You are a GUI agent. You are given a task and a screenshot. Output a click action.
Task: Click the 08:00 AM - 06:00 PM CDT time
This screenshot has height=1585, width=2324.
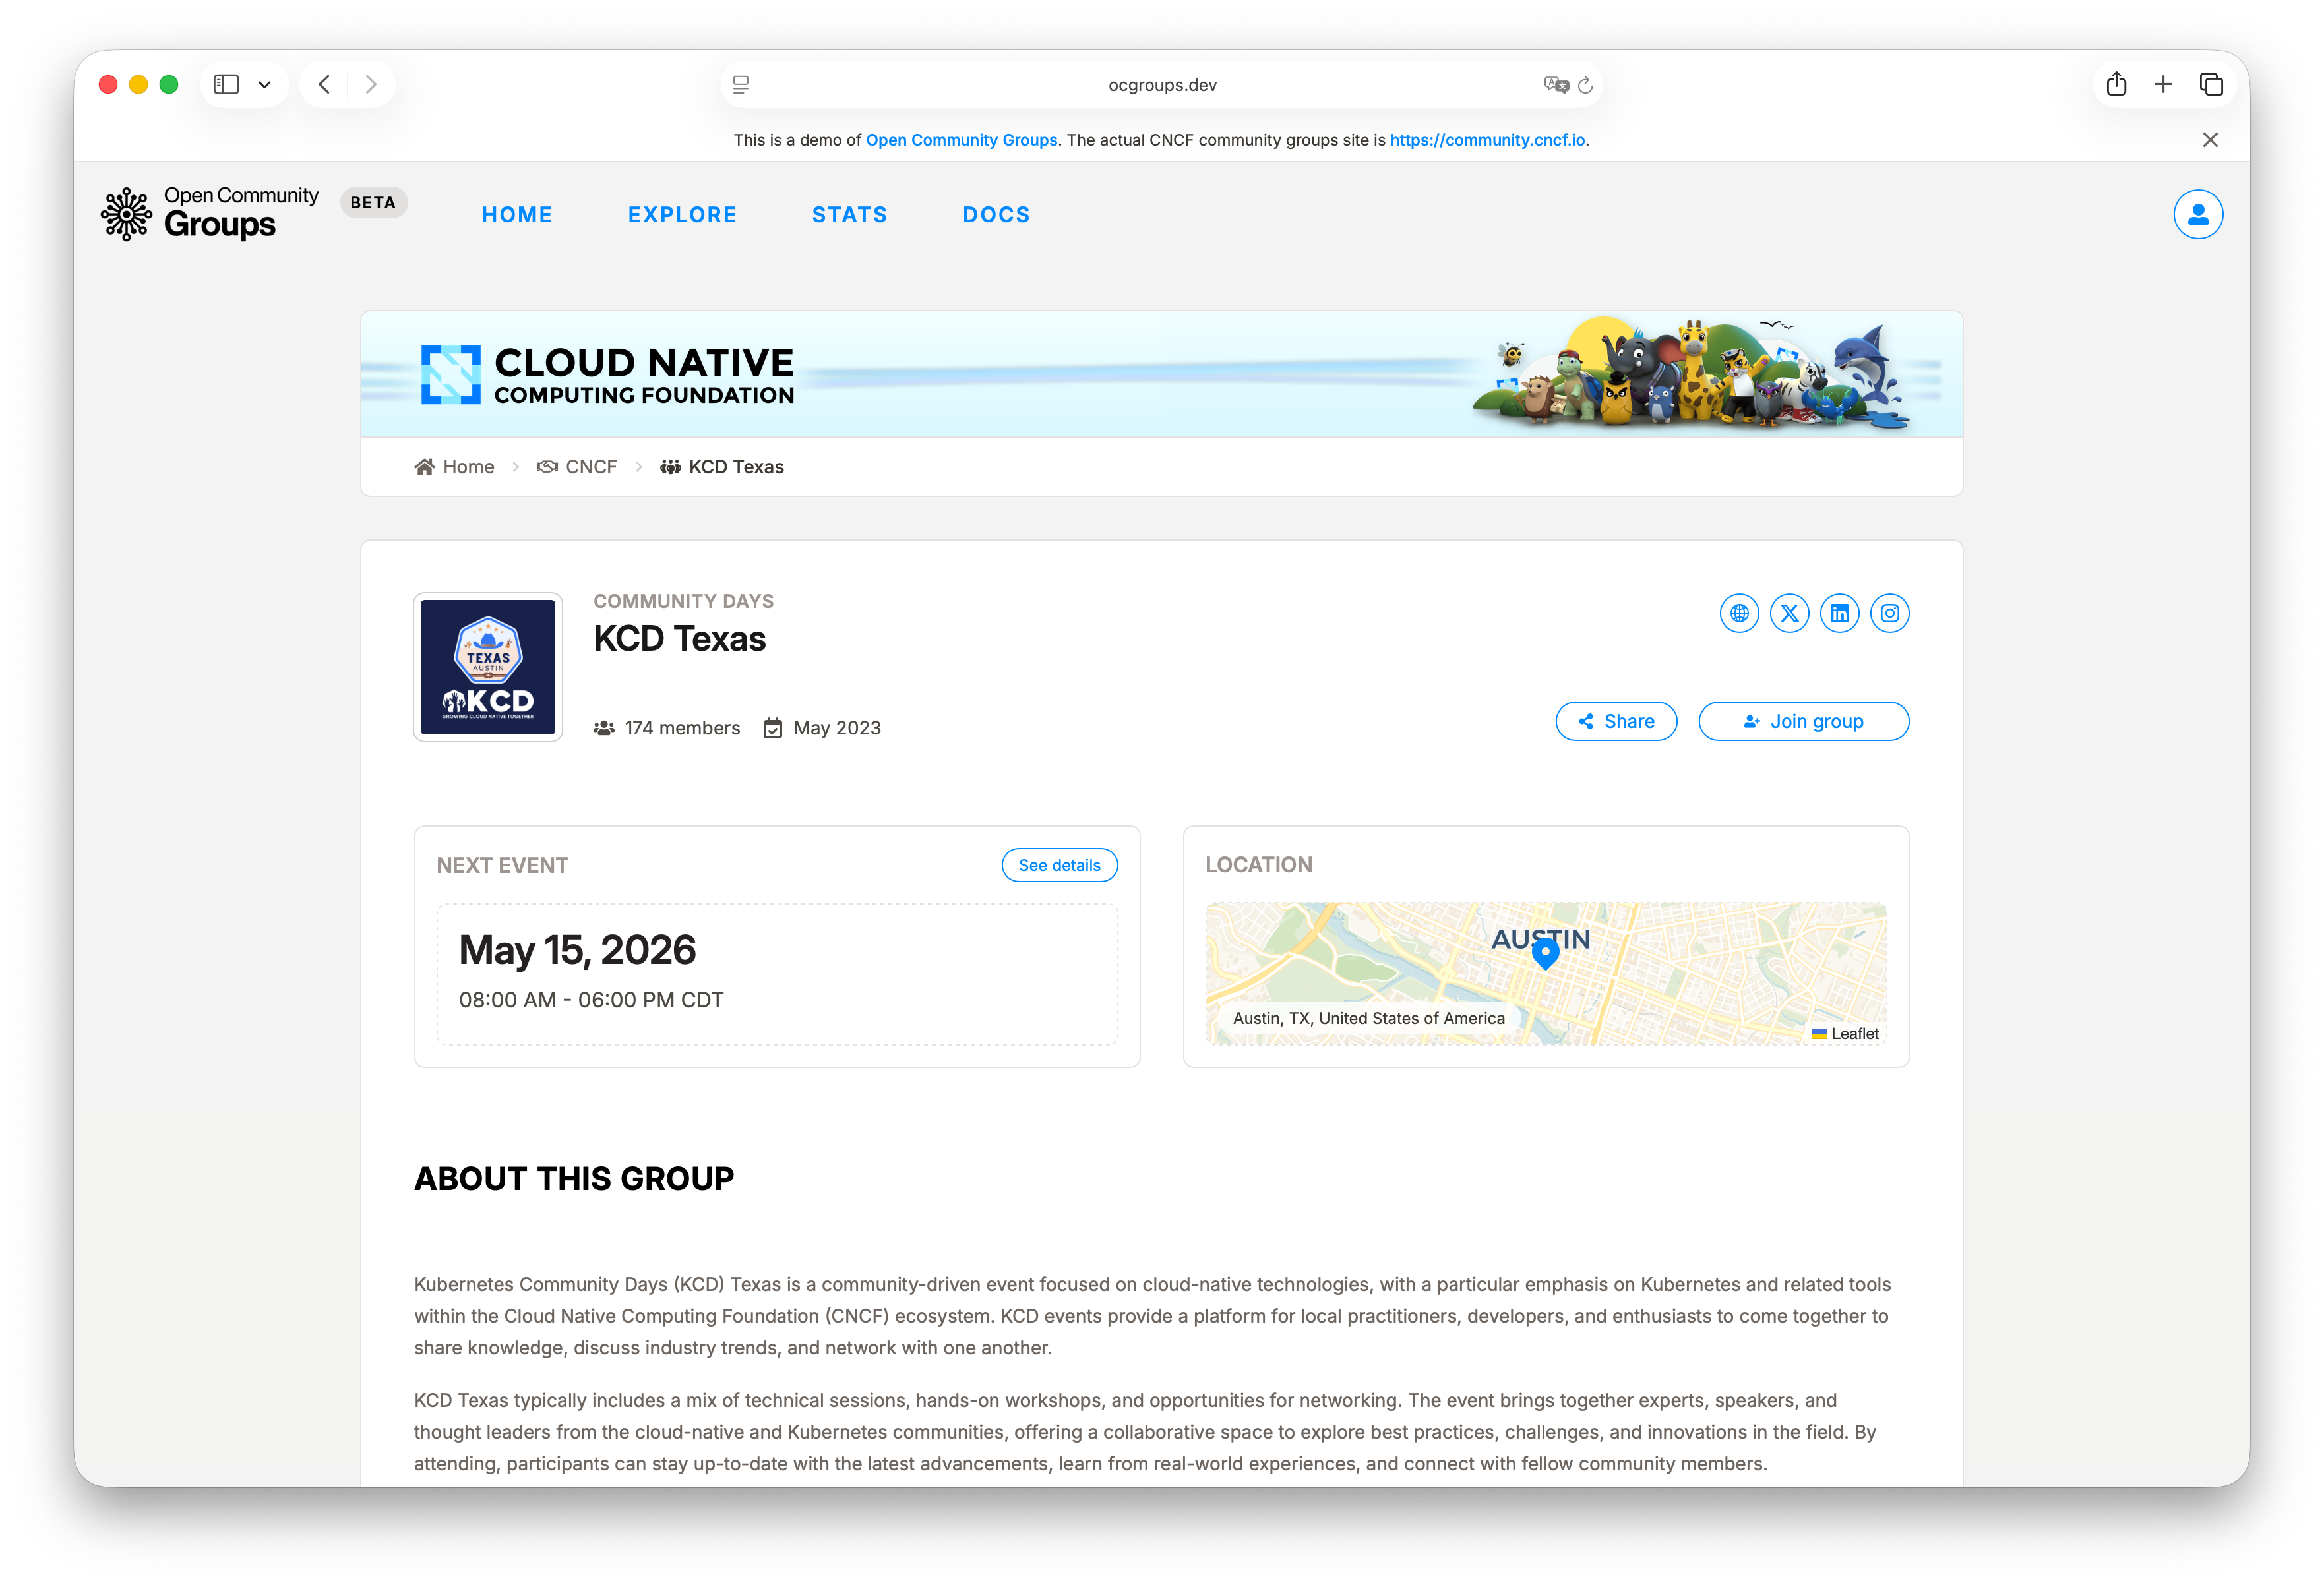click(x=591, y=1000)
